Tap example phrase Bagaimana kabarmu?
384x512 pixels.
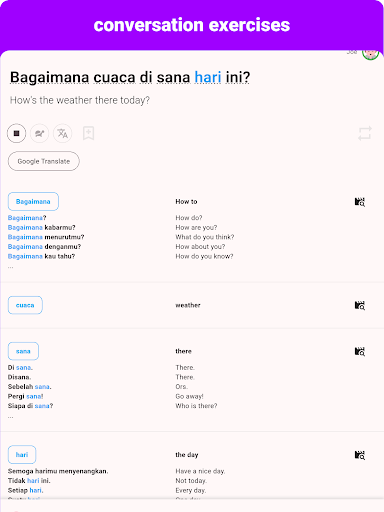(42, 227)
